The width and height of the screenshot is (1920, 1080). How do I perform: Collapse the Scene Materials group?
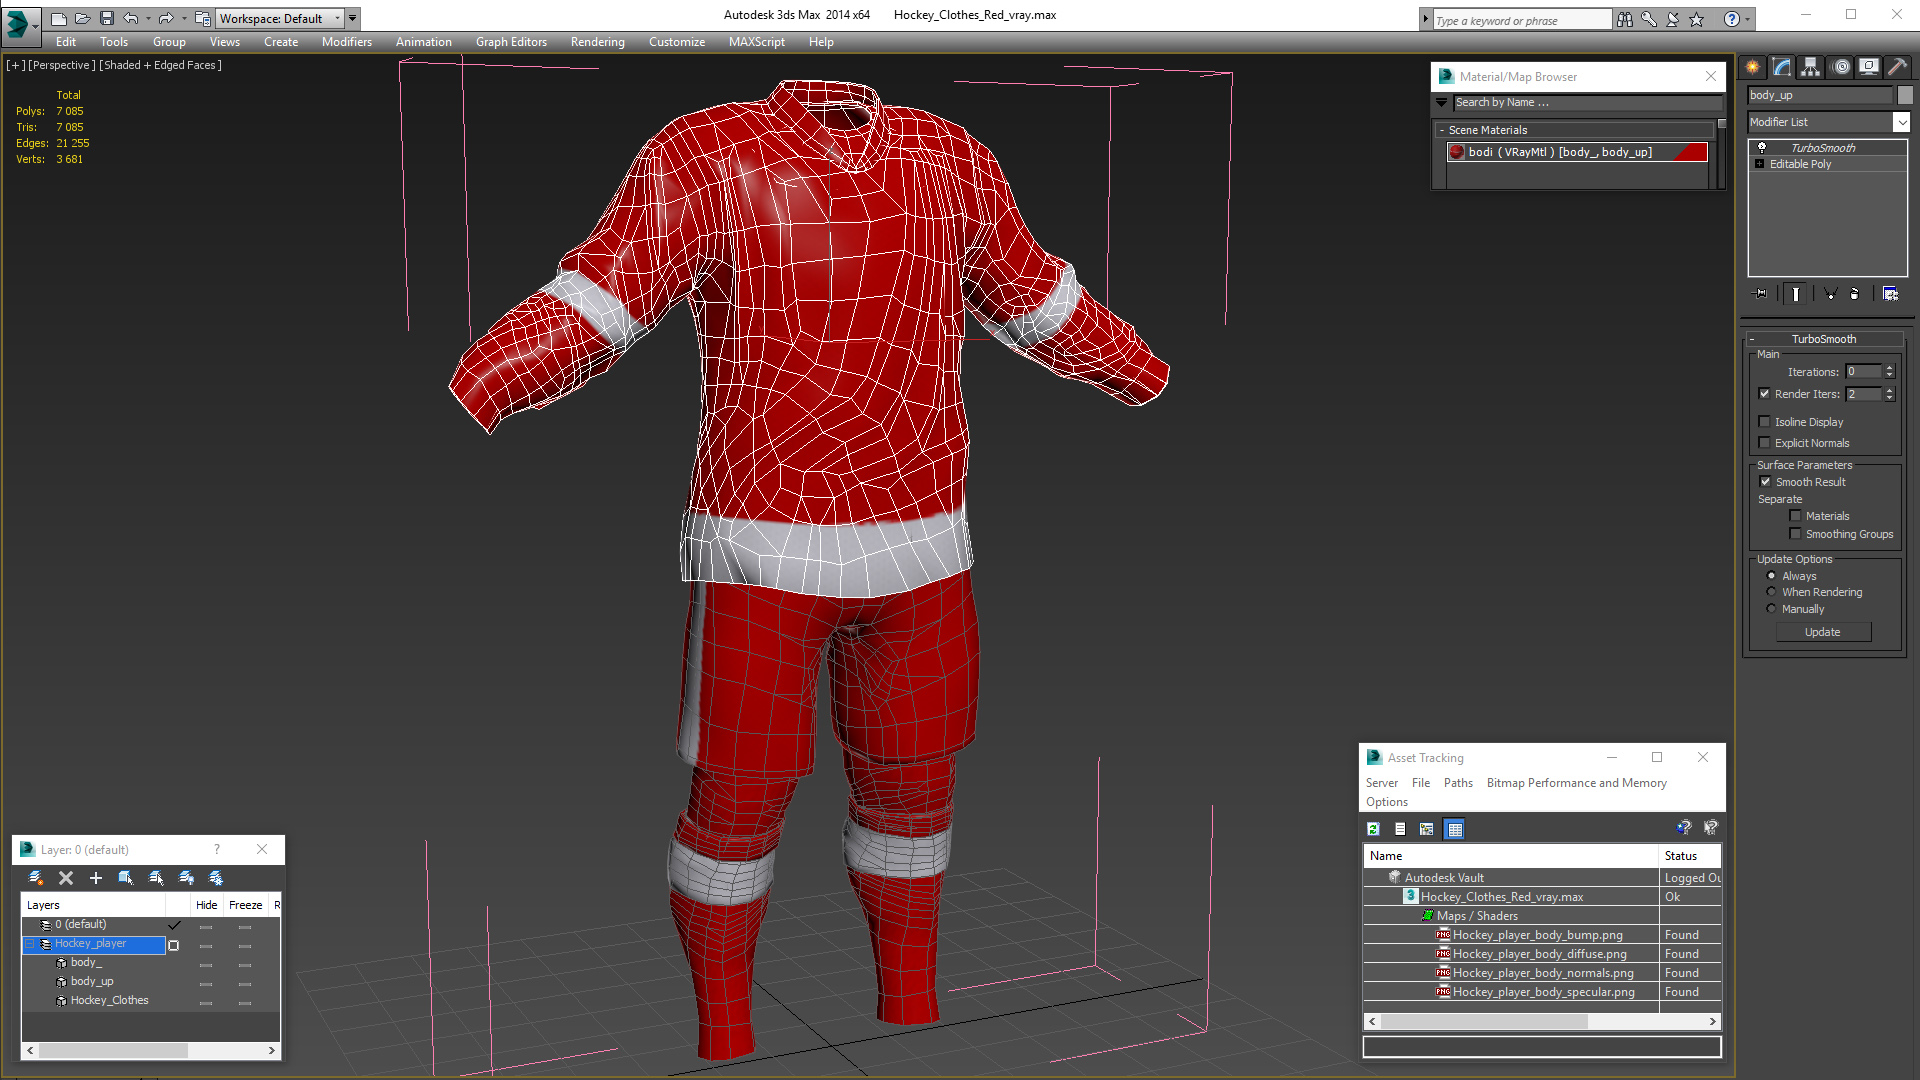pos(1442,130)
